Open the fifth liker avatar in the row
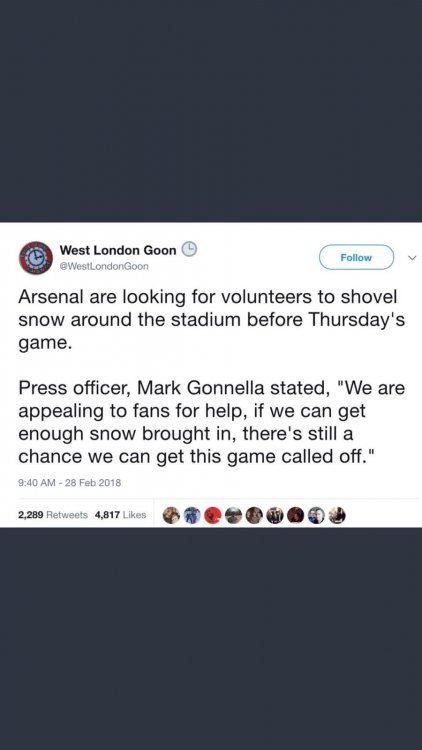The image size is (422, 750). tap(254, 515)
